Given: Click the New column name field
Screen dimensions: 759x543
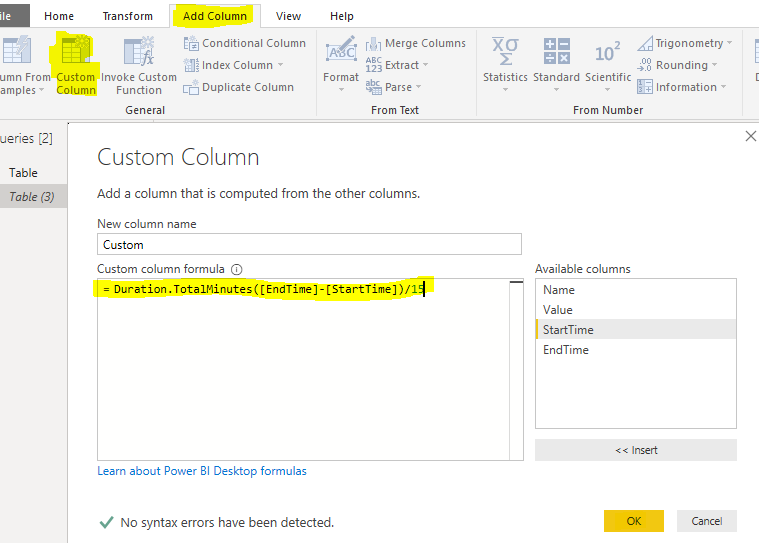Looking at the screenshot, I should [309, 244].
